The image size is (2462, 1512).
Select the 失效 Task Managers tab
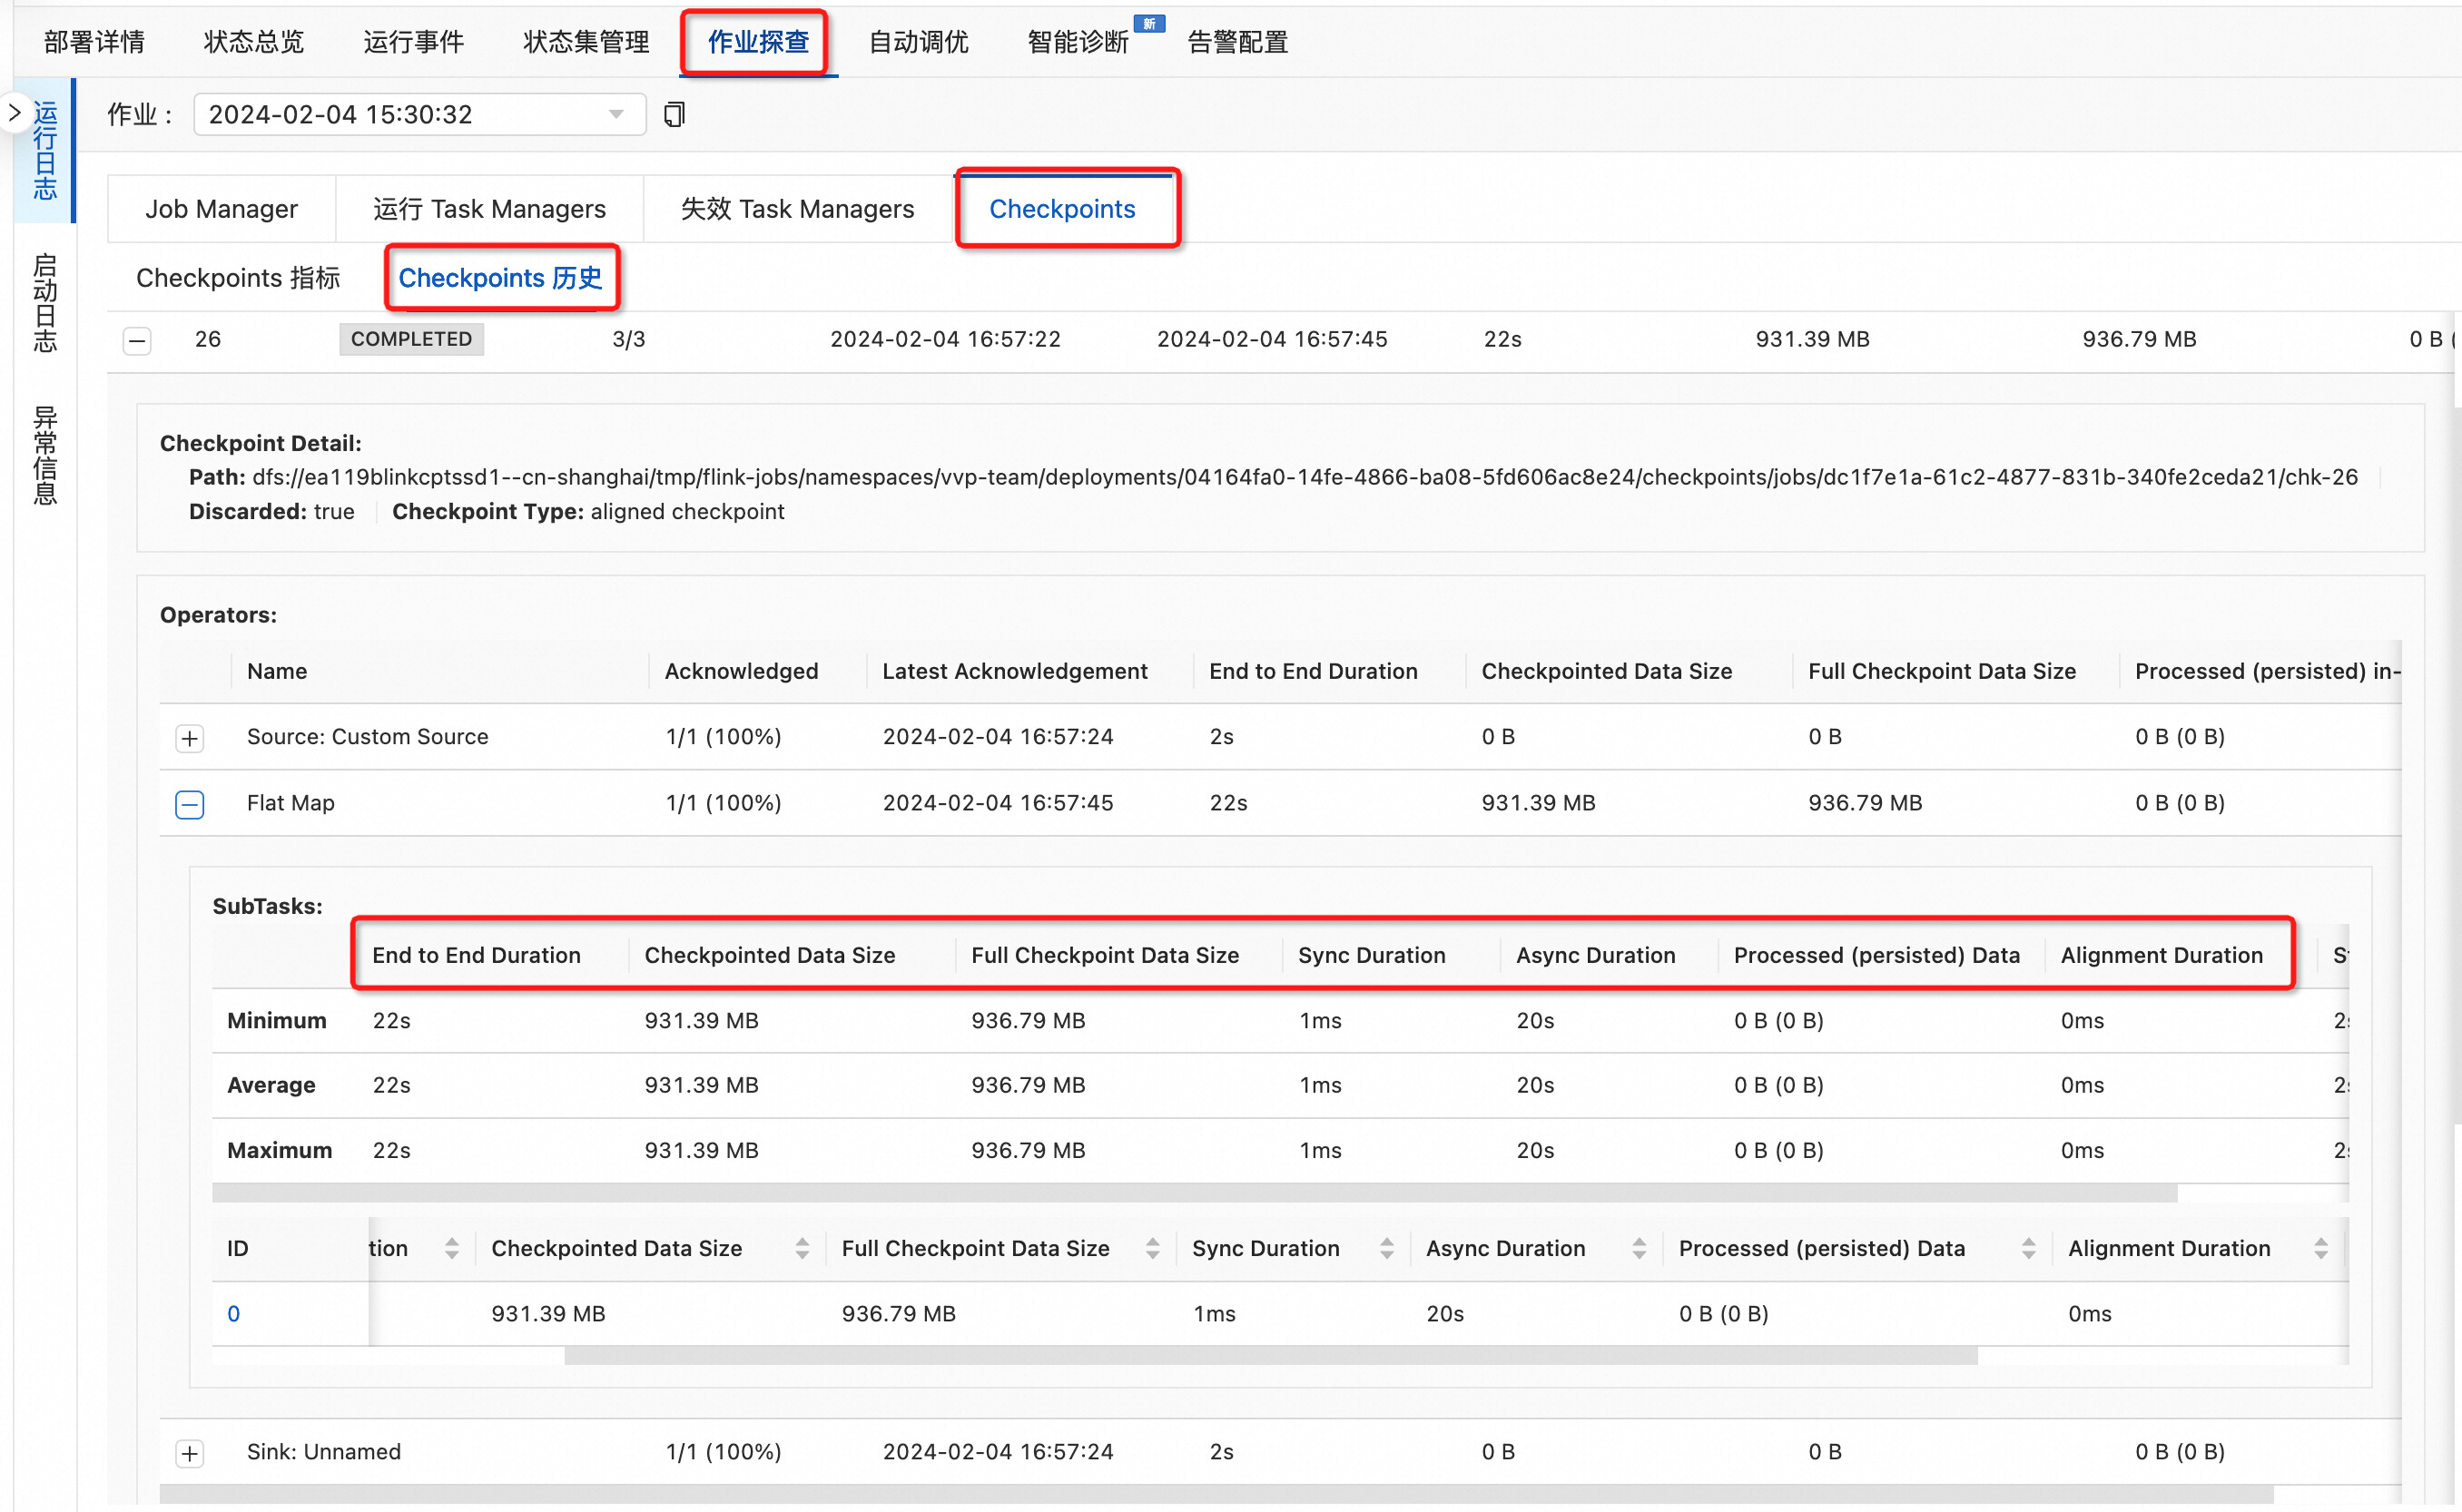click(796, 208)
